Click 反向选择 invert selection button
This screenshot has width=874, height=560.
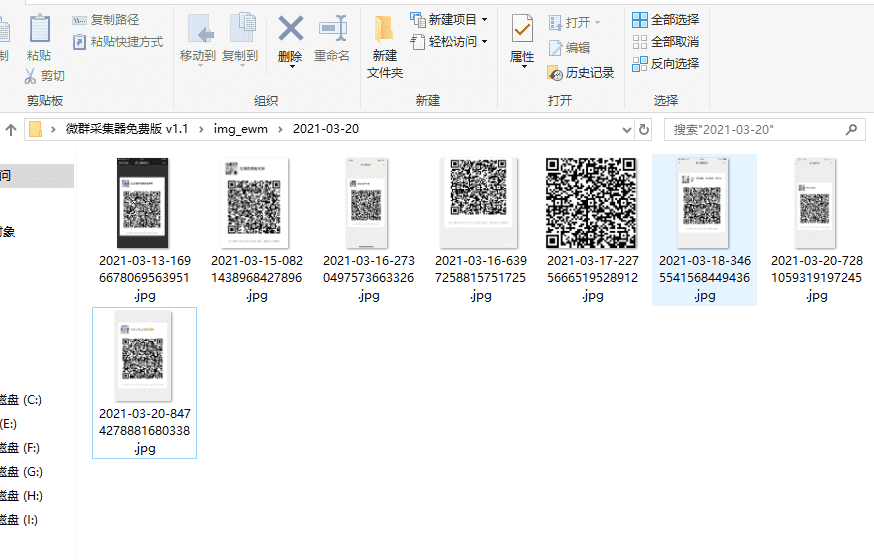coord(665,64)
